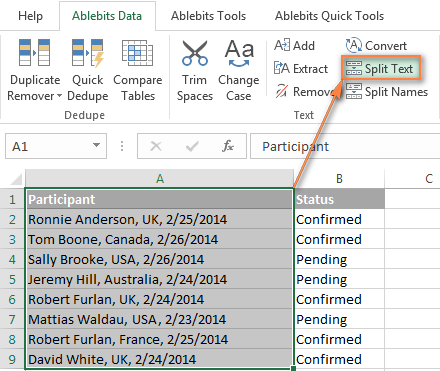Open the Split Names tool
This screenshot has height=371, width=440.
click(386, 91)
